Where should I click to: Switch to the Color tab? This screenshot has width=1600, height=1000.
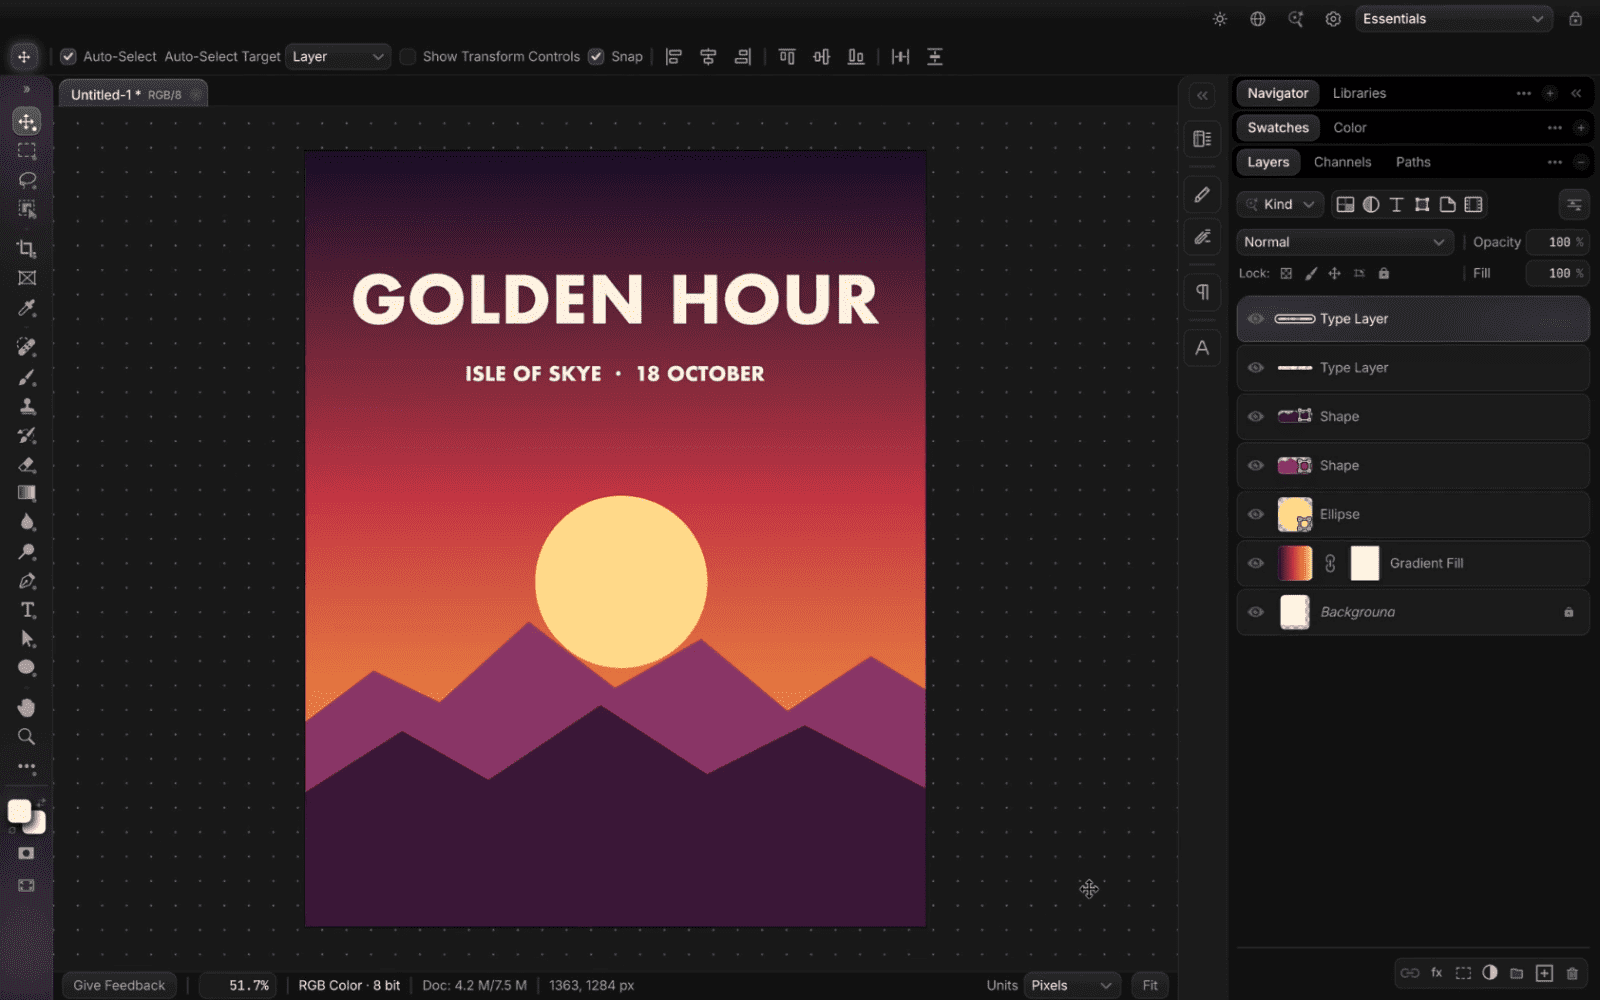(1349, 128)
